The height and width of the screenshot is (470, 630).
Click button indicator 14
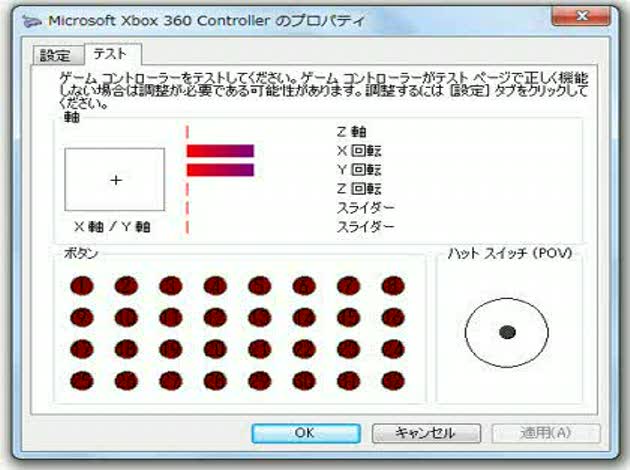point(304,318)
